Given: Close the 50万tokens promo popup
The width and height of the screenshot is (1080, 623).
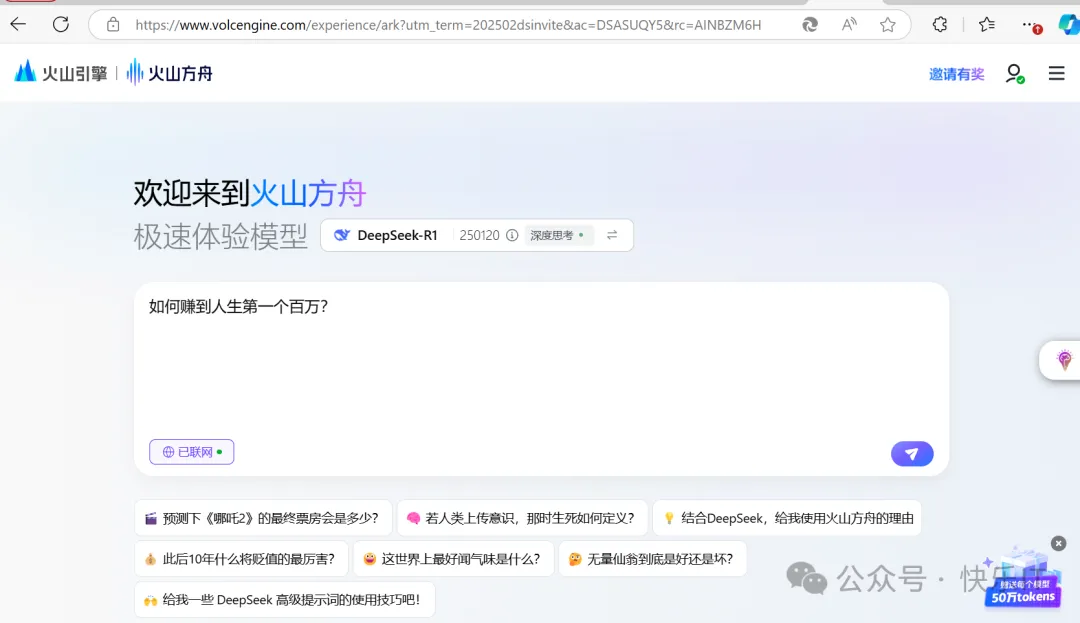Looking at the screenshot, I should point(1059,543).
